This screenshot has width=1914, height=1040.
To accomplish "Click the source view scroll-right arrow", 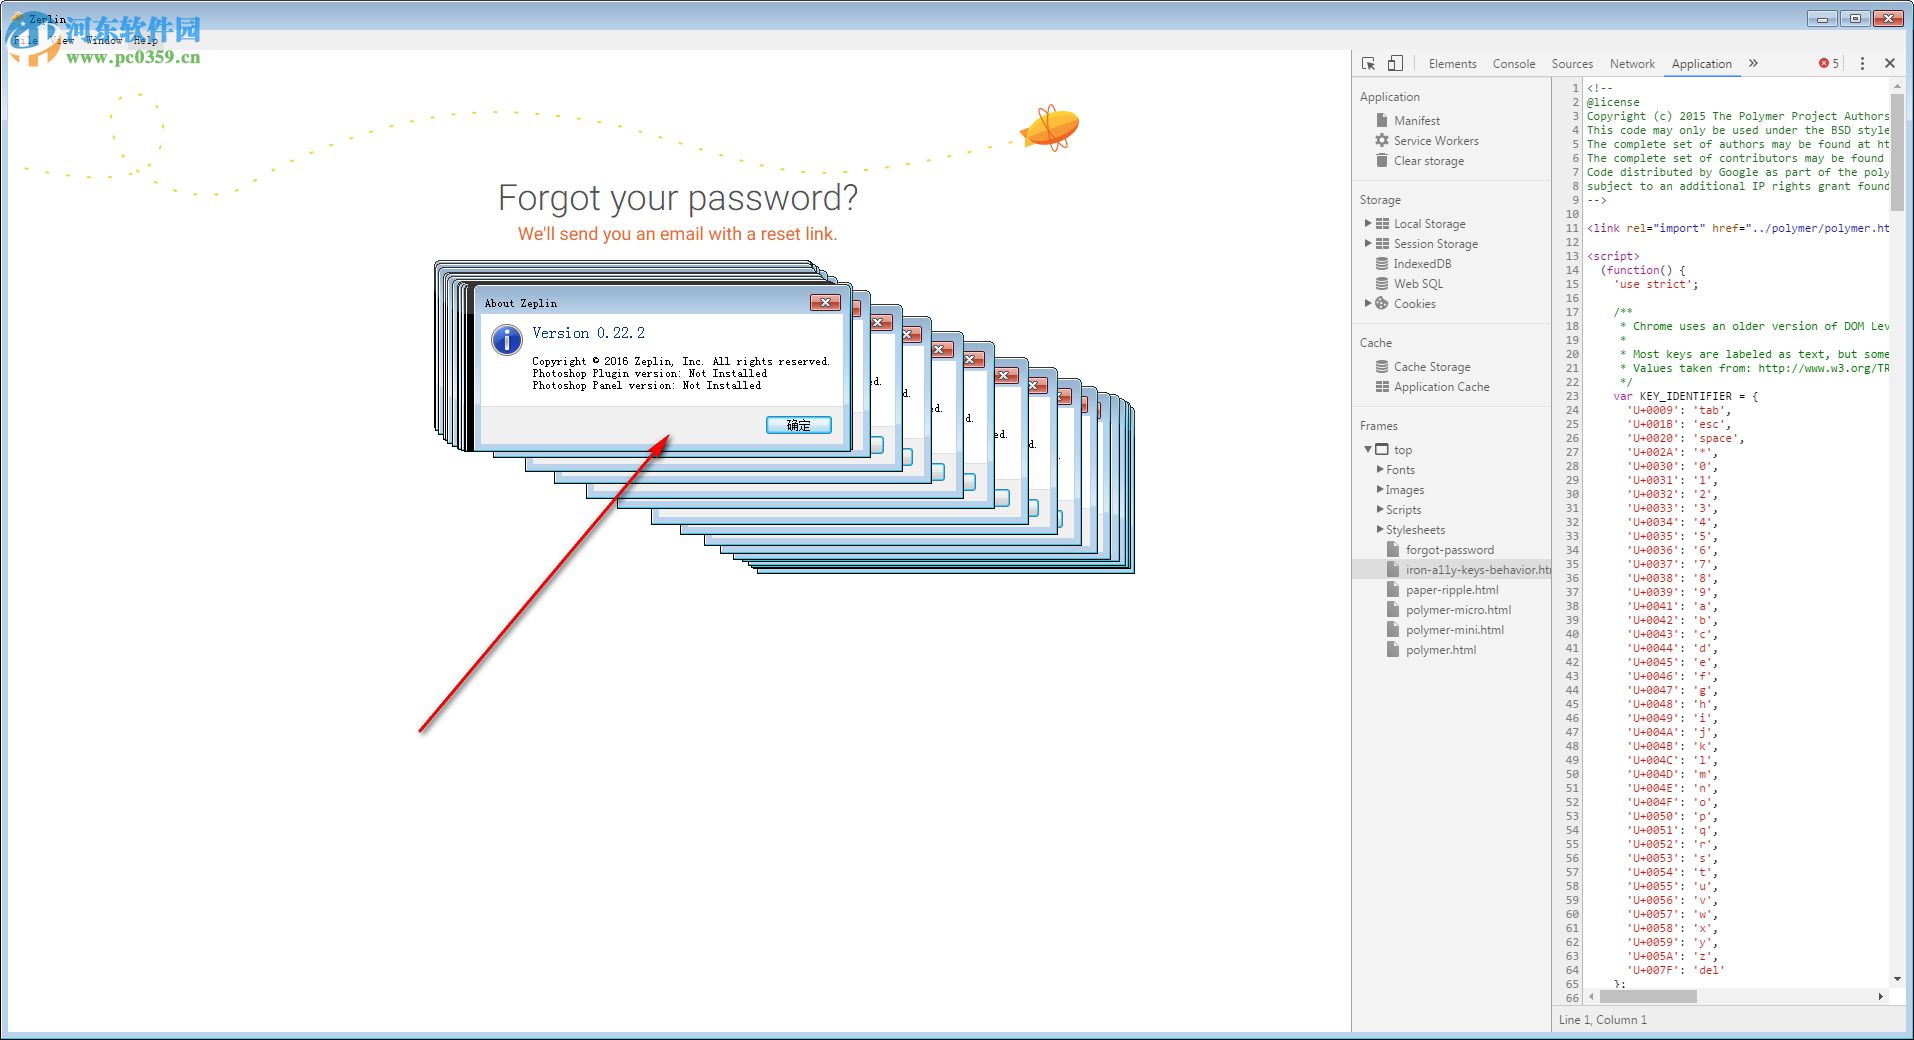I will coord(1881,996).
